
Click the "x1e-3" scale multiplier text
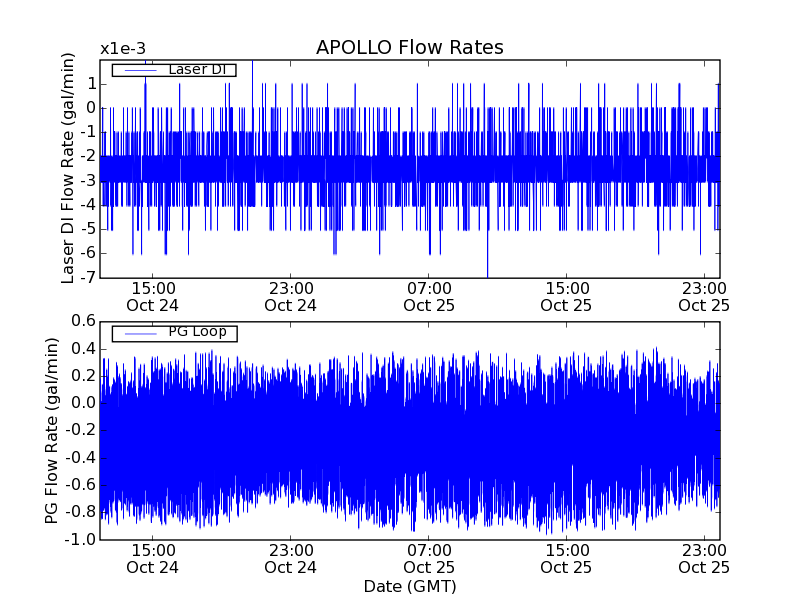122,49
